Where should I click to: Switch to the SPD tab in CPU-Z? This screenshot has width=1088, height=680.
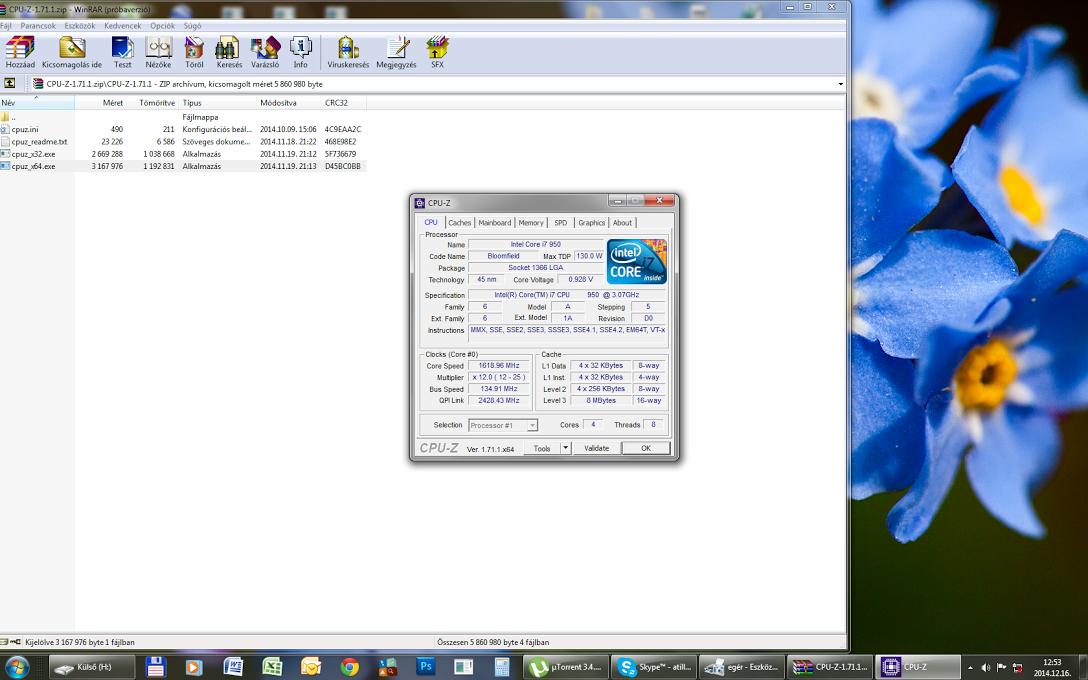tap(561, 223)
